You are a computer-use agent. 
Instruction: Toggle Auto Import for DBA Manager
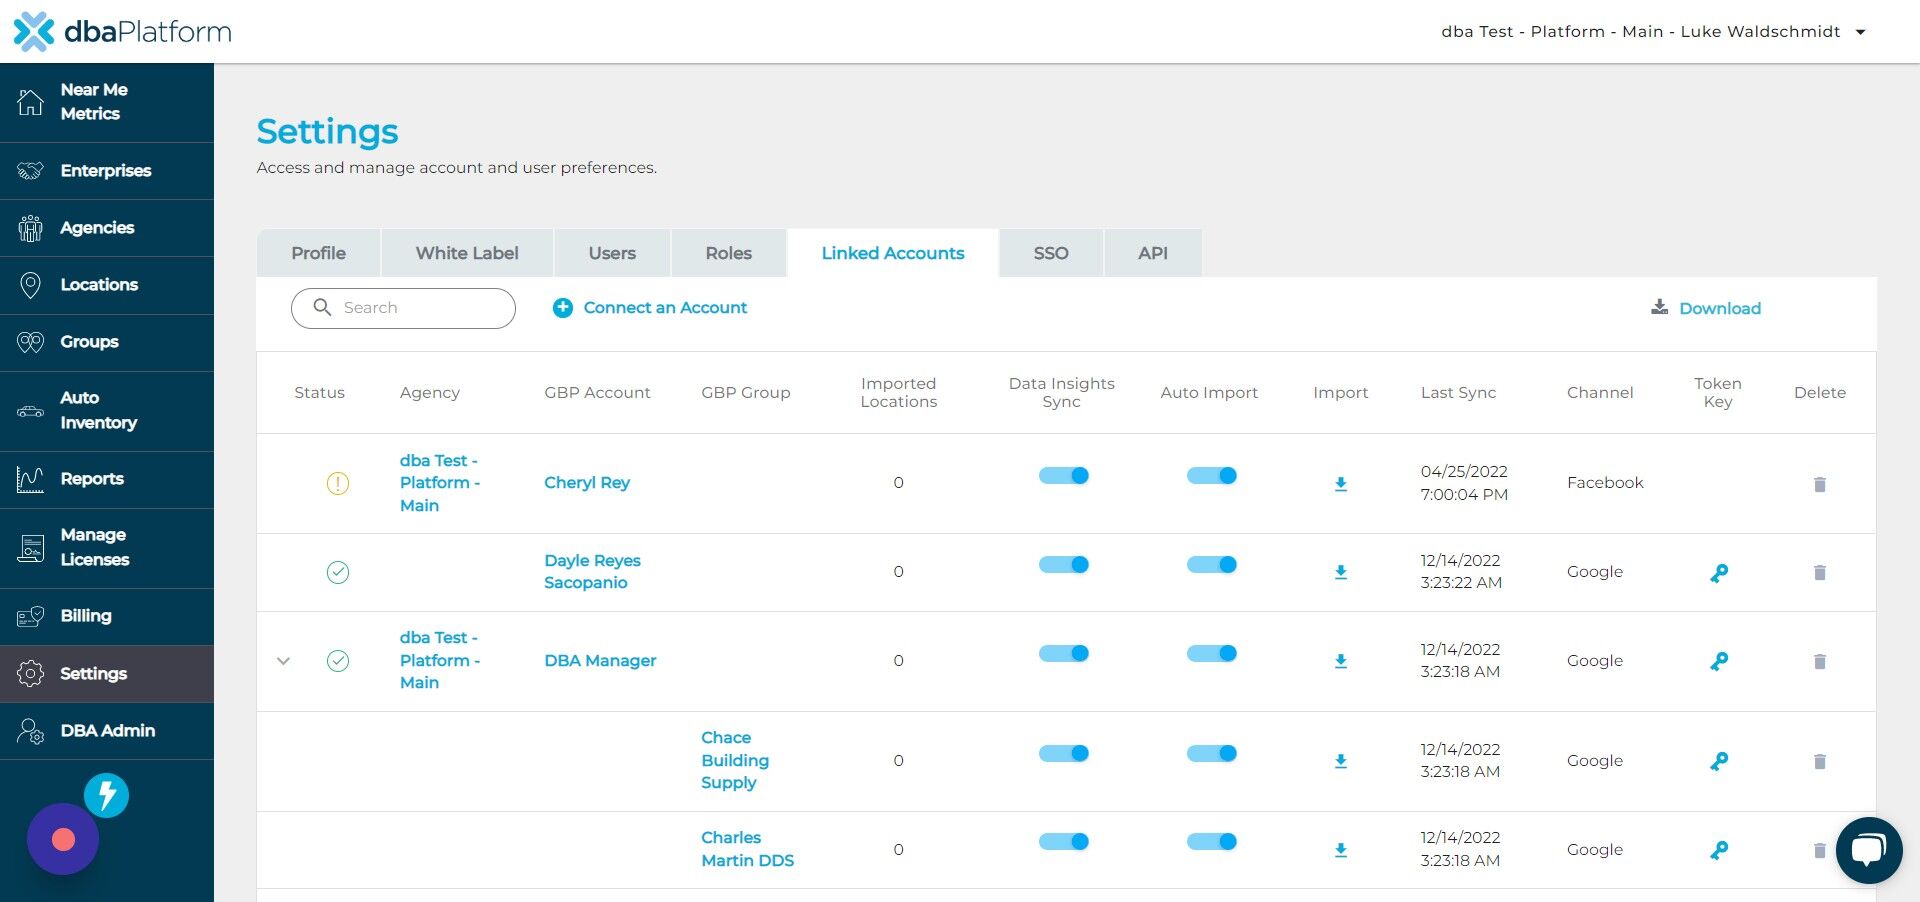1211,653
